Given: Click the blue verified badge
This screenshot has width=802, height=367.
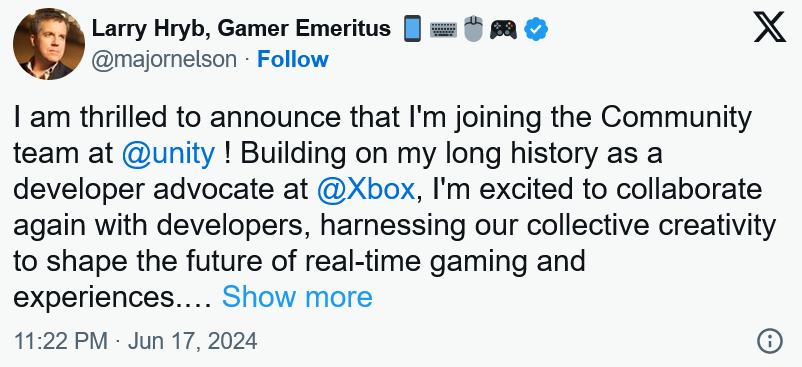Looking at the screenshot, I should click(x=536, y=29).
